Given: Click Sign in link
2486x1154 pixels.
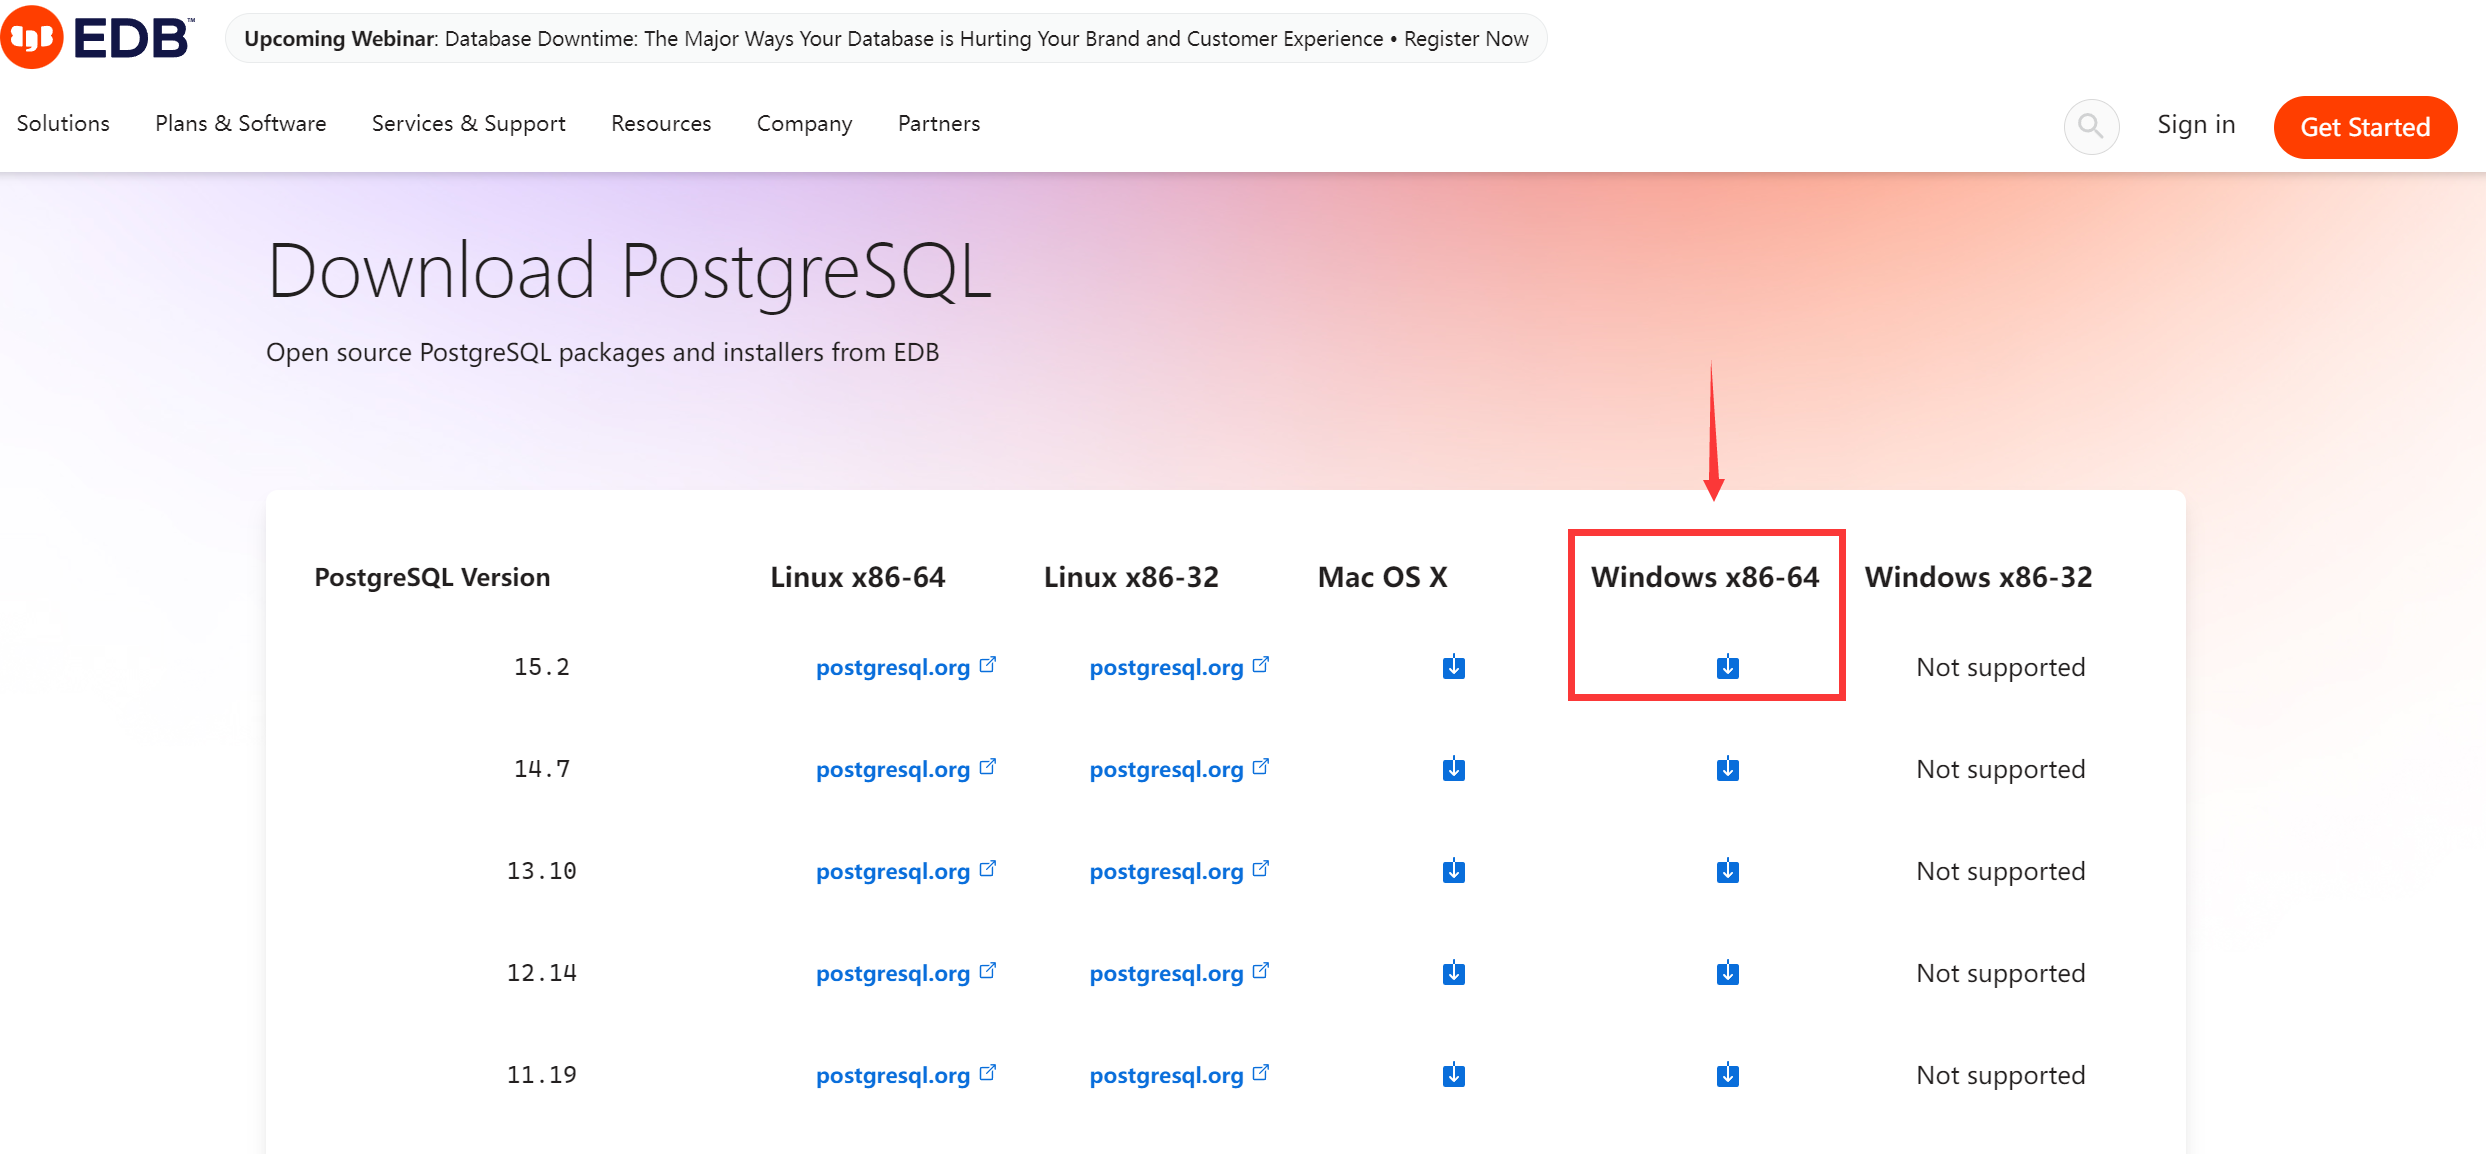Looking at the screenshot, I should point(2196,124).
